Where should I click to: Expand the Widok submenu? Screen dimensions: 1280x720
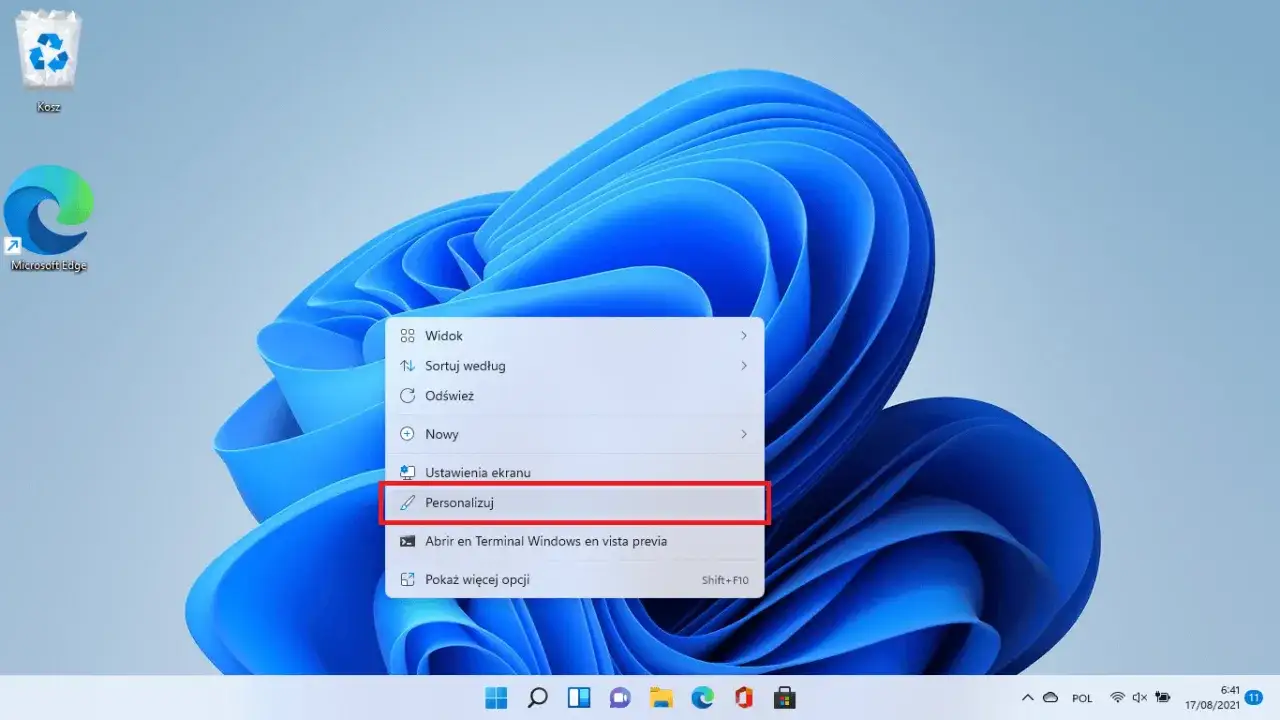coord(575,336)
